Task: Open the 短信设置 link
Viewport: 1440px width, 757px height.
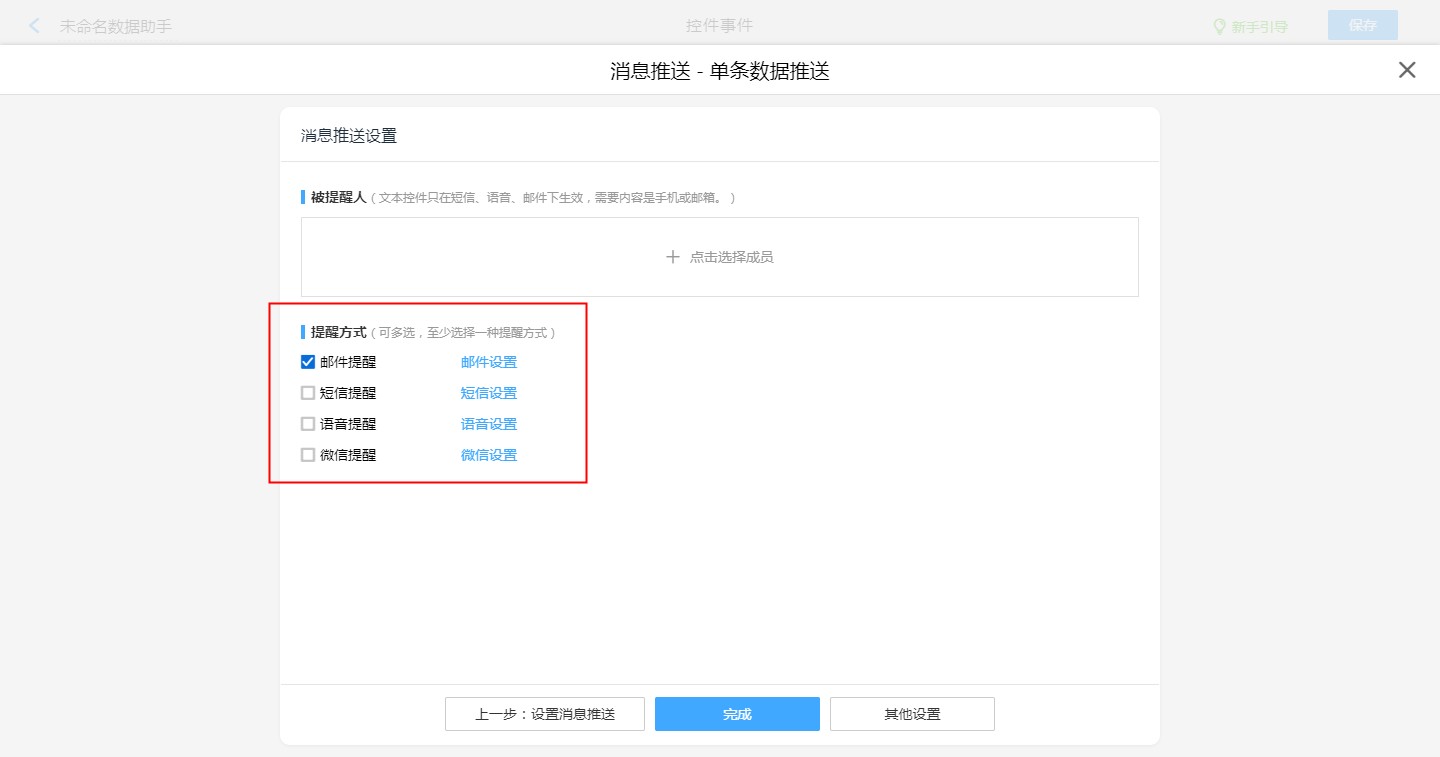Action: [488, 393]
